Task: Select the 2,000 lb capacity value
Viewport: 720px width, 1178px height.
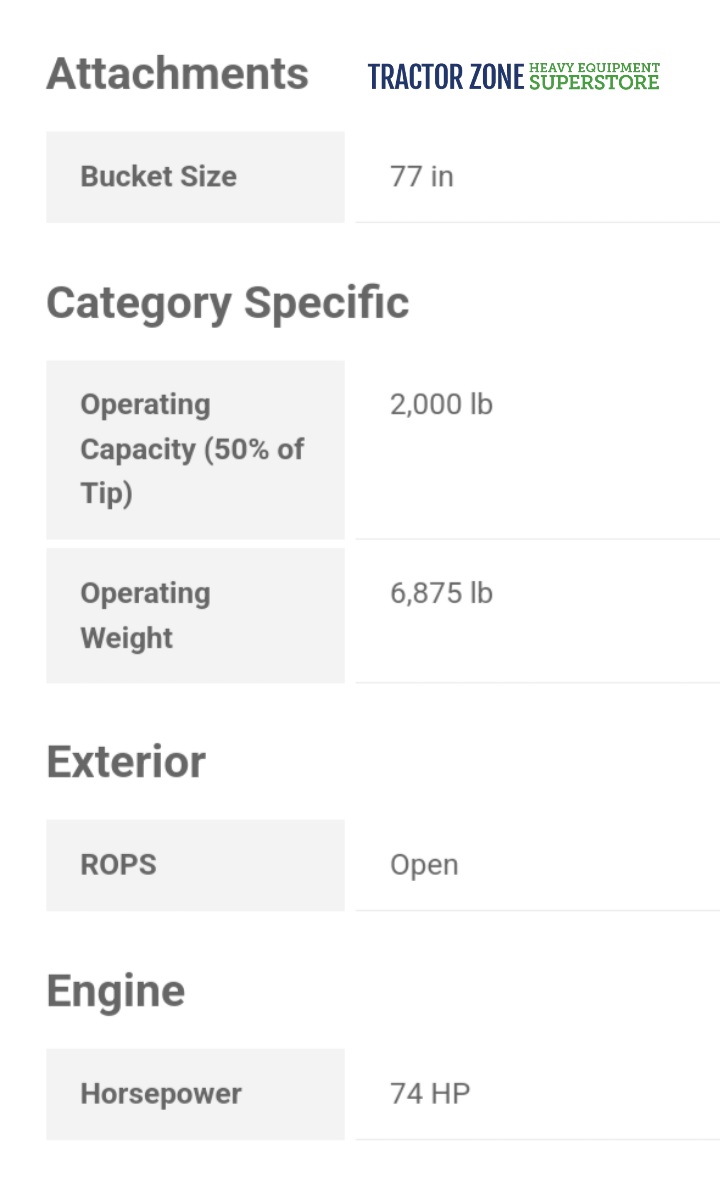Action: (441, 404)
